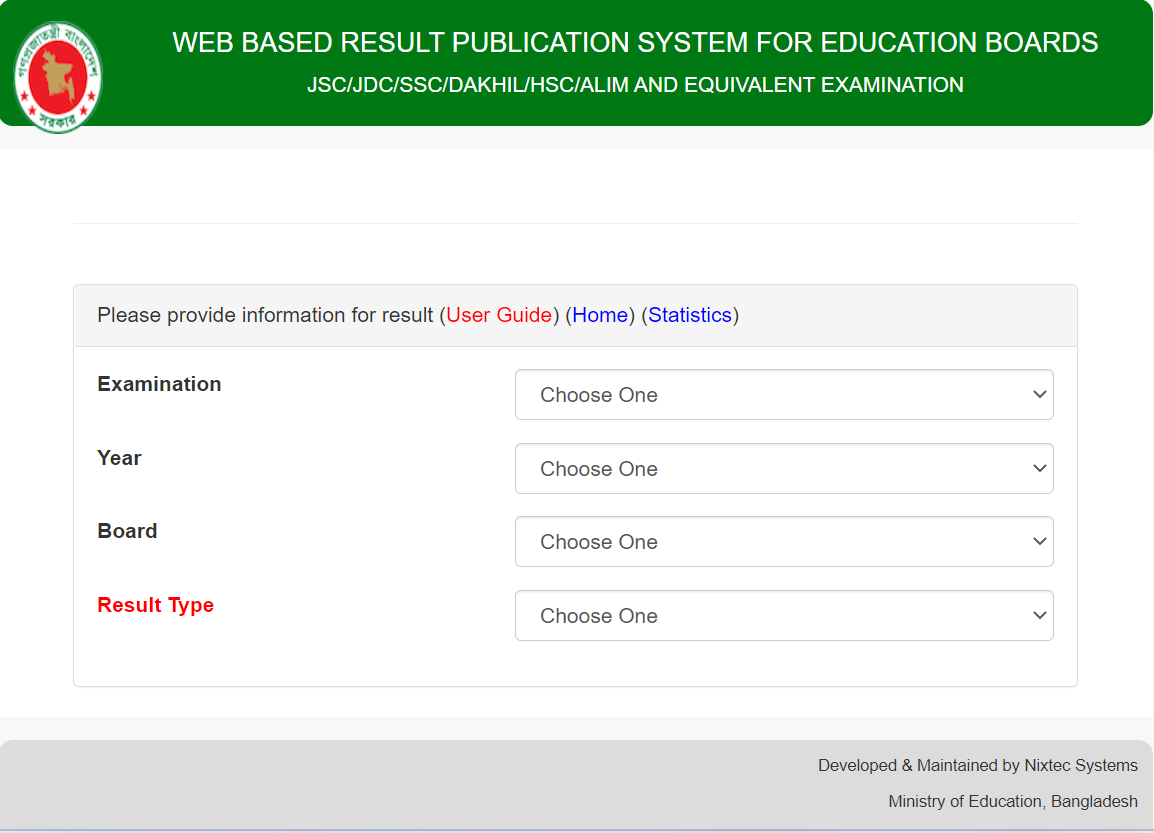Viewport: 1154px width, 833px height.
Task: Click the chevron on the Result Type selector
Action: [1041, 615]
